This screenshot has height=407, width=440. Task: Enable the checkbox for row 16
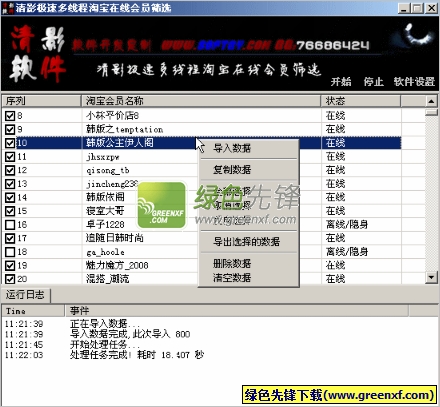pos(10,225)
